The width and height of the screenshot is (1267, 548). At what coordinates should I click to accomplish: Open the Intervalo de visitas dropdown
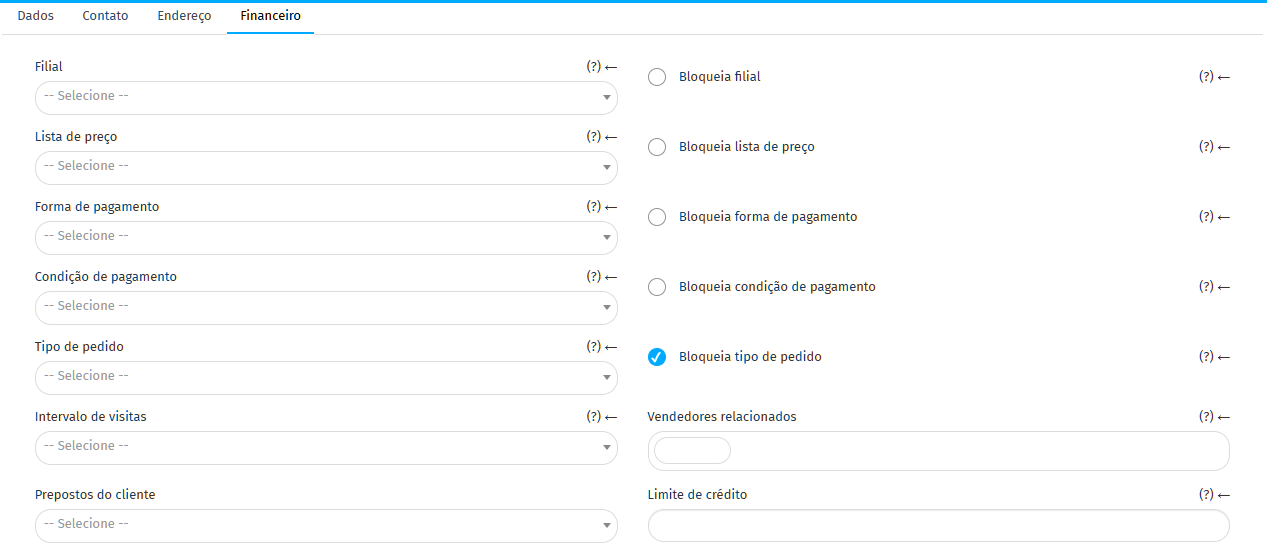tap(326, 447)
